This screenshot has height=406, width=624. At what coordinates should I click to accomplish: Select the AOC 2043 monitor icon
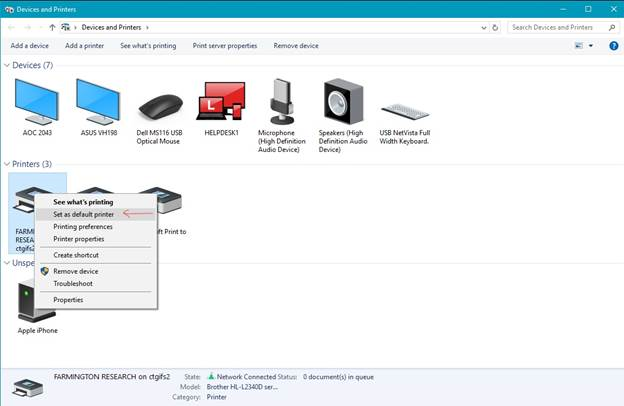tap(37, 102)
